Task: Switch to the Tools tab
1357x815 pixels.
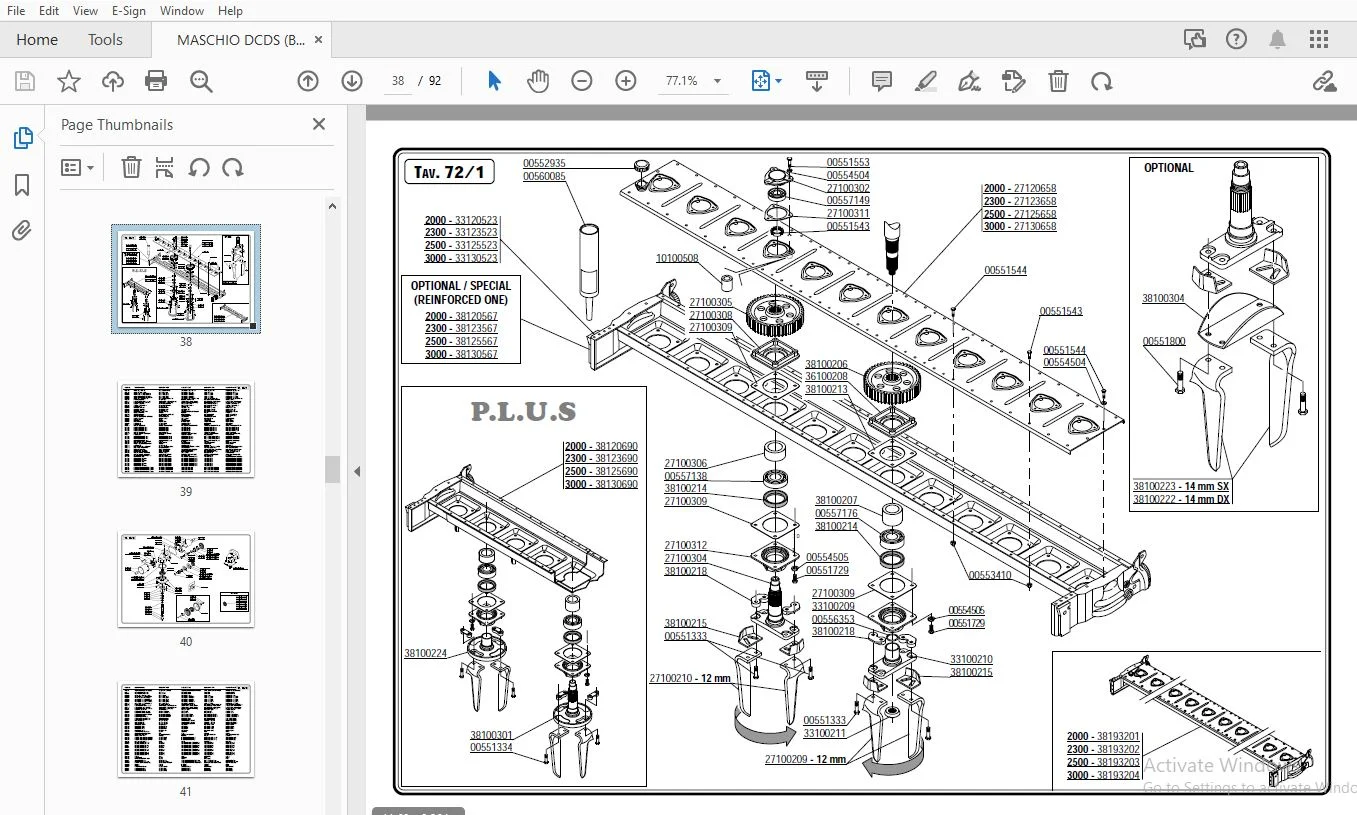Action: [105, 40]
